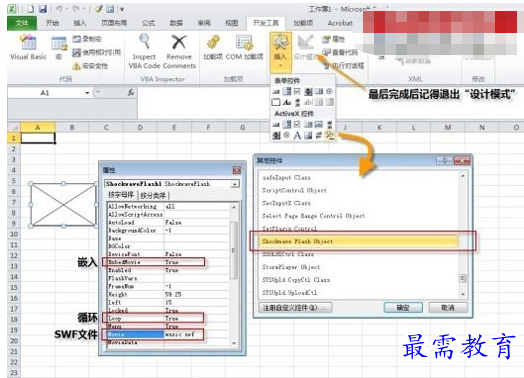Click Run Dialog (执行对话框)
Image resolution: width=524 pixels, height=378 pixels.
(x=344, y=65)
